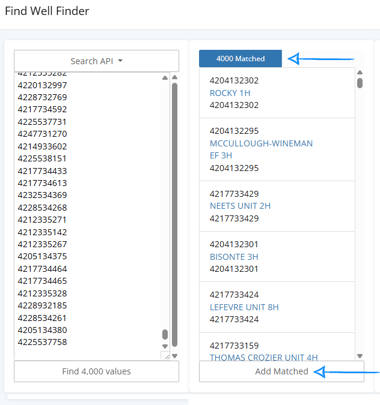
Task: Select API value 4232534369
Action: (x=42, y=195)
